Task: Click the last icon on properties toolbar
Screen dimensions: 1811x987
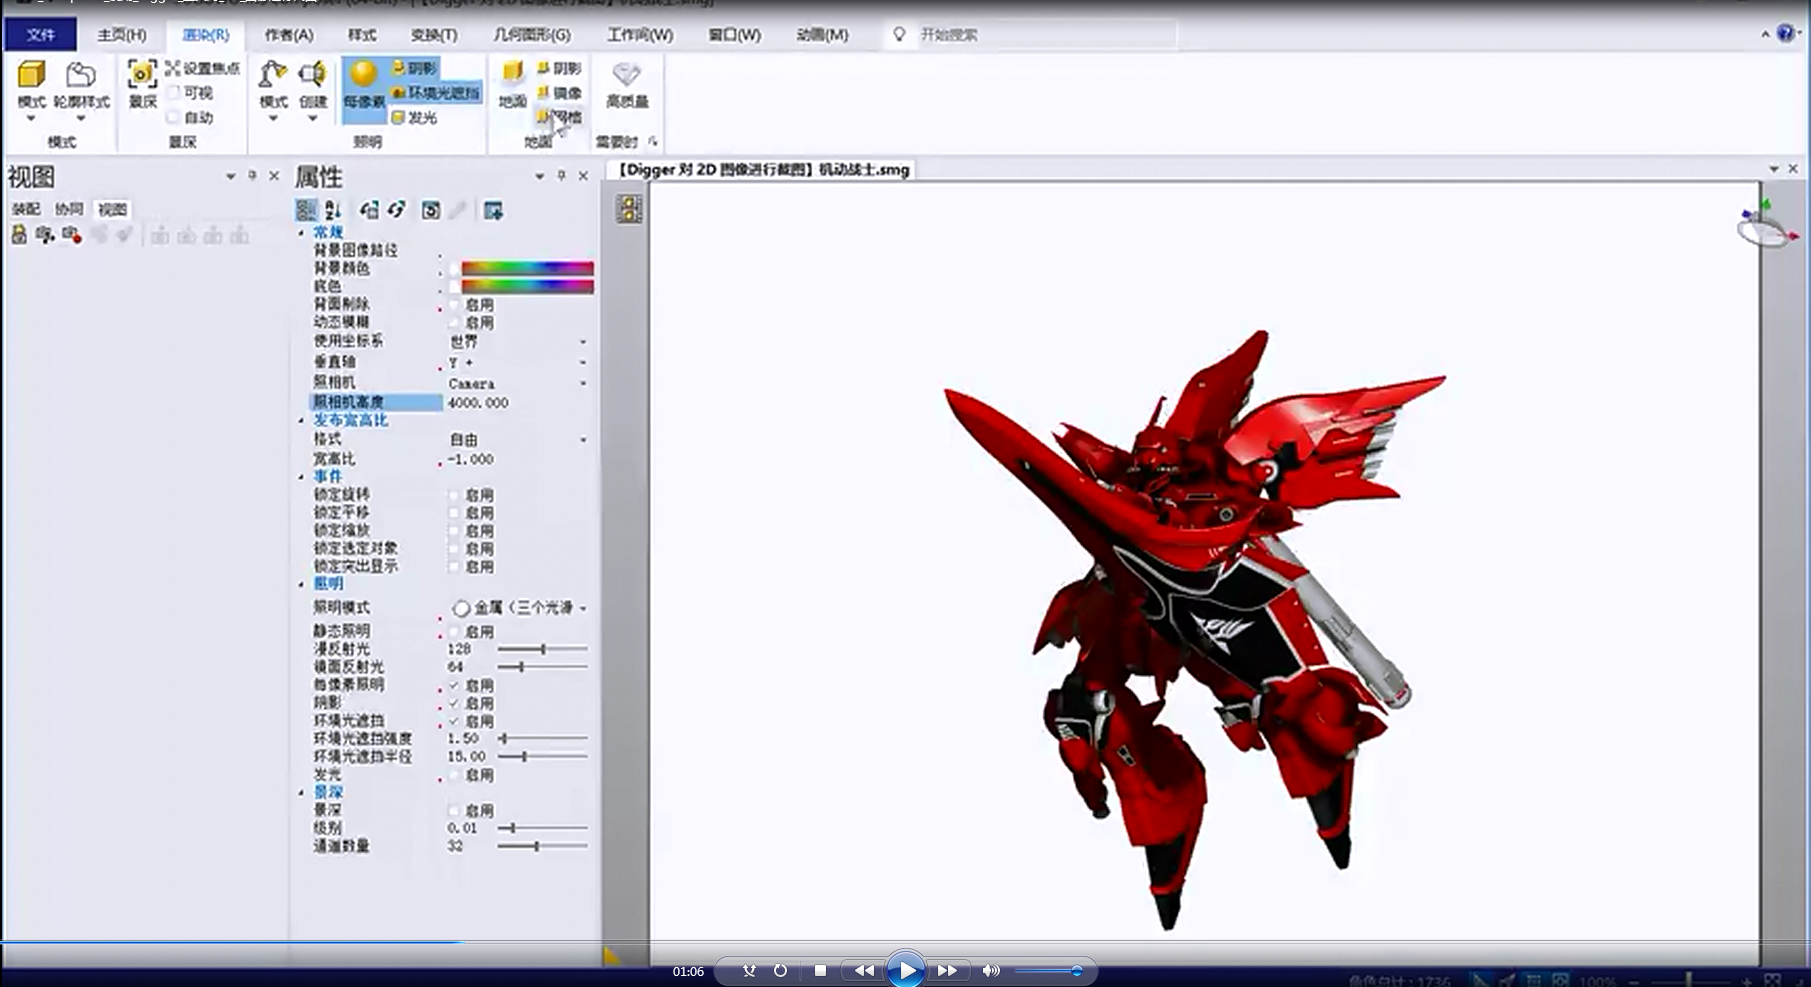Action: [x=493, y=210]
